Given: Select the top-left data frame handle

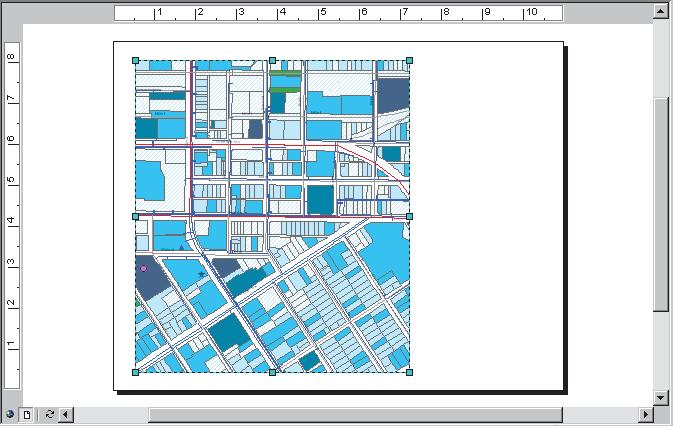Looking at the screenshot, I should point(136,61).
